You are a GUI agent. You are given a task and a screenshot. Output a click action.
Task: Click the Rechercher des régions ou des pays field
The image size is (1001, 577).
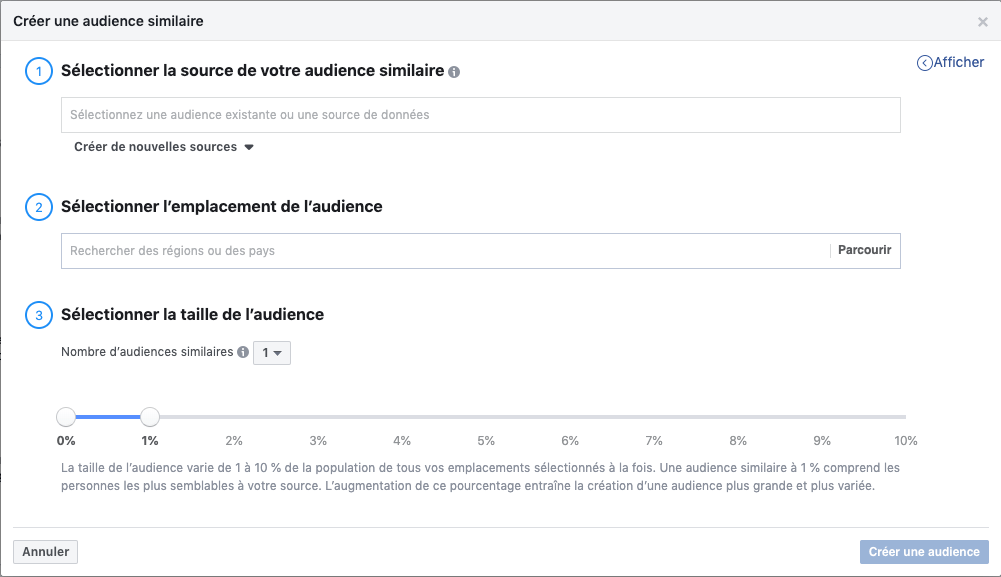(x=400, y=250)
